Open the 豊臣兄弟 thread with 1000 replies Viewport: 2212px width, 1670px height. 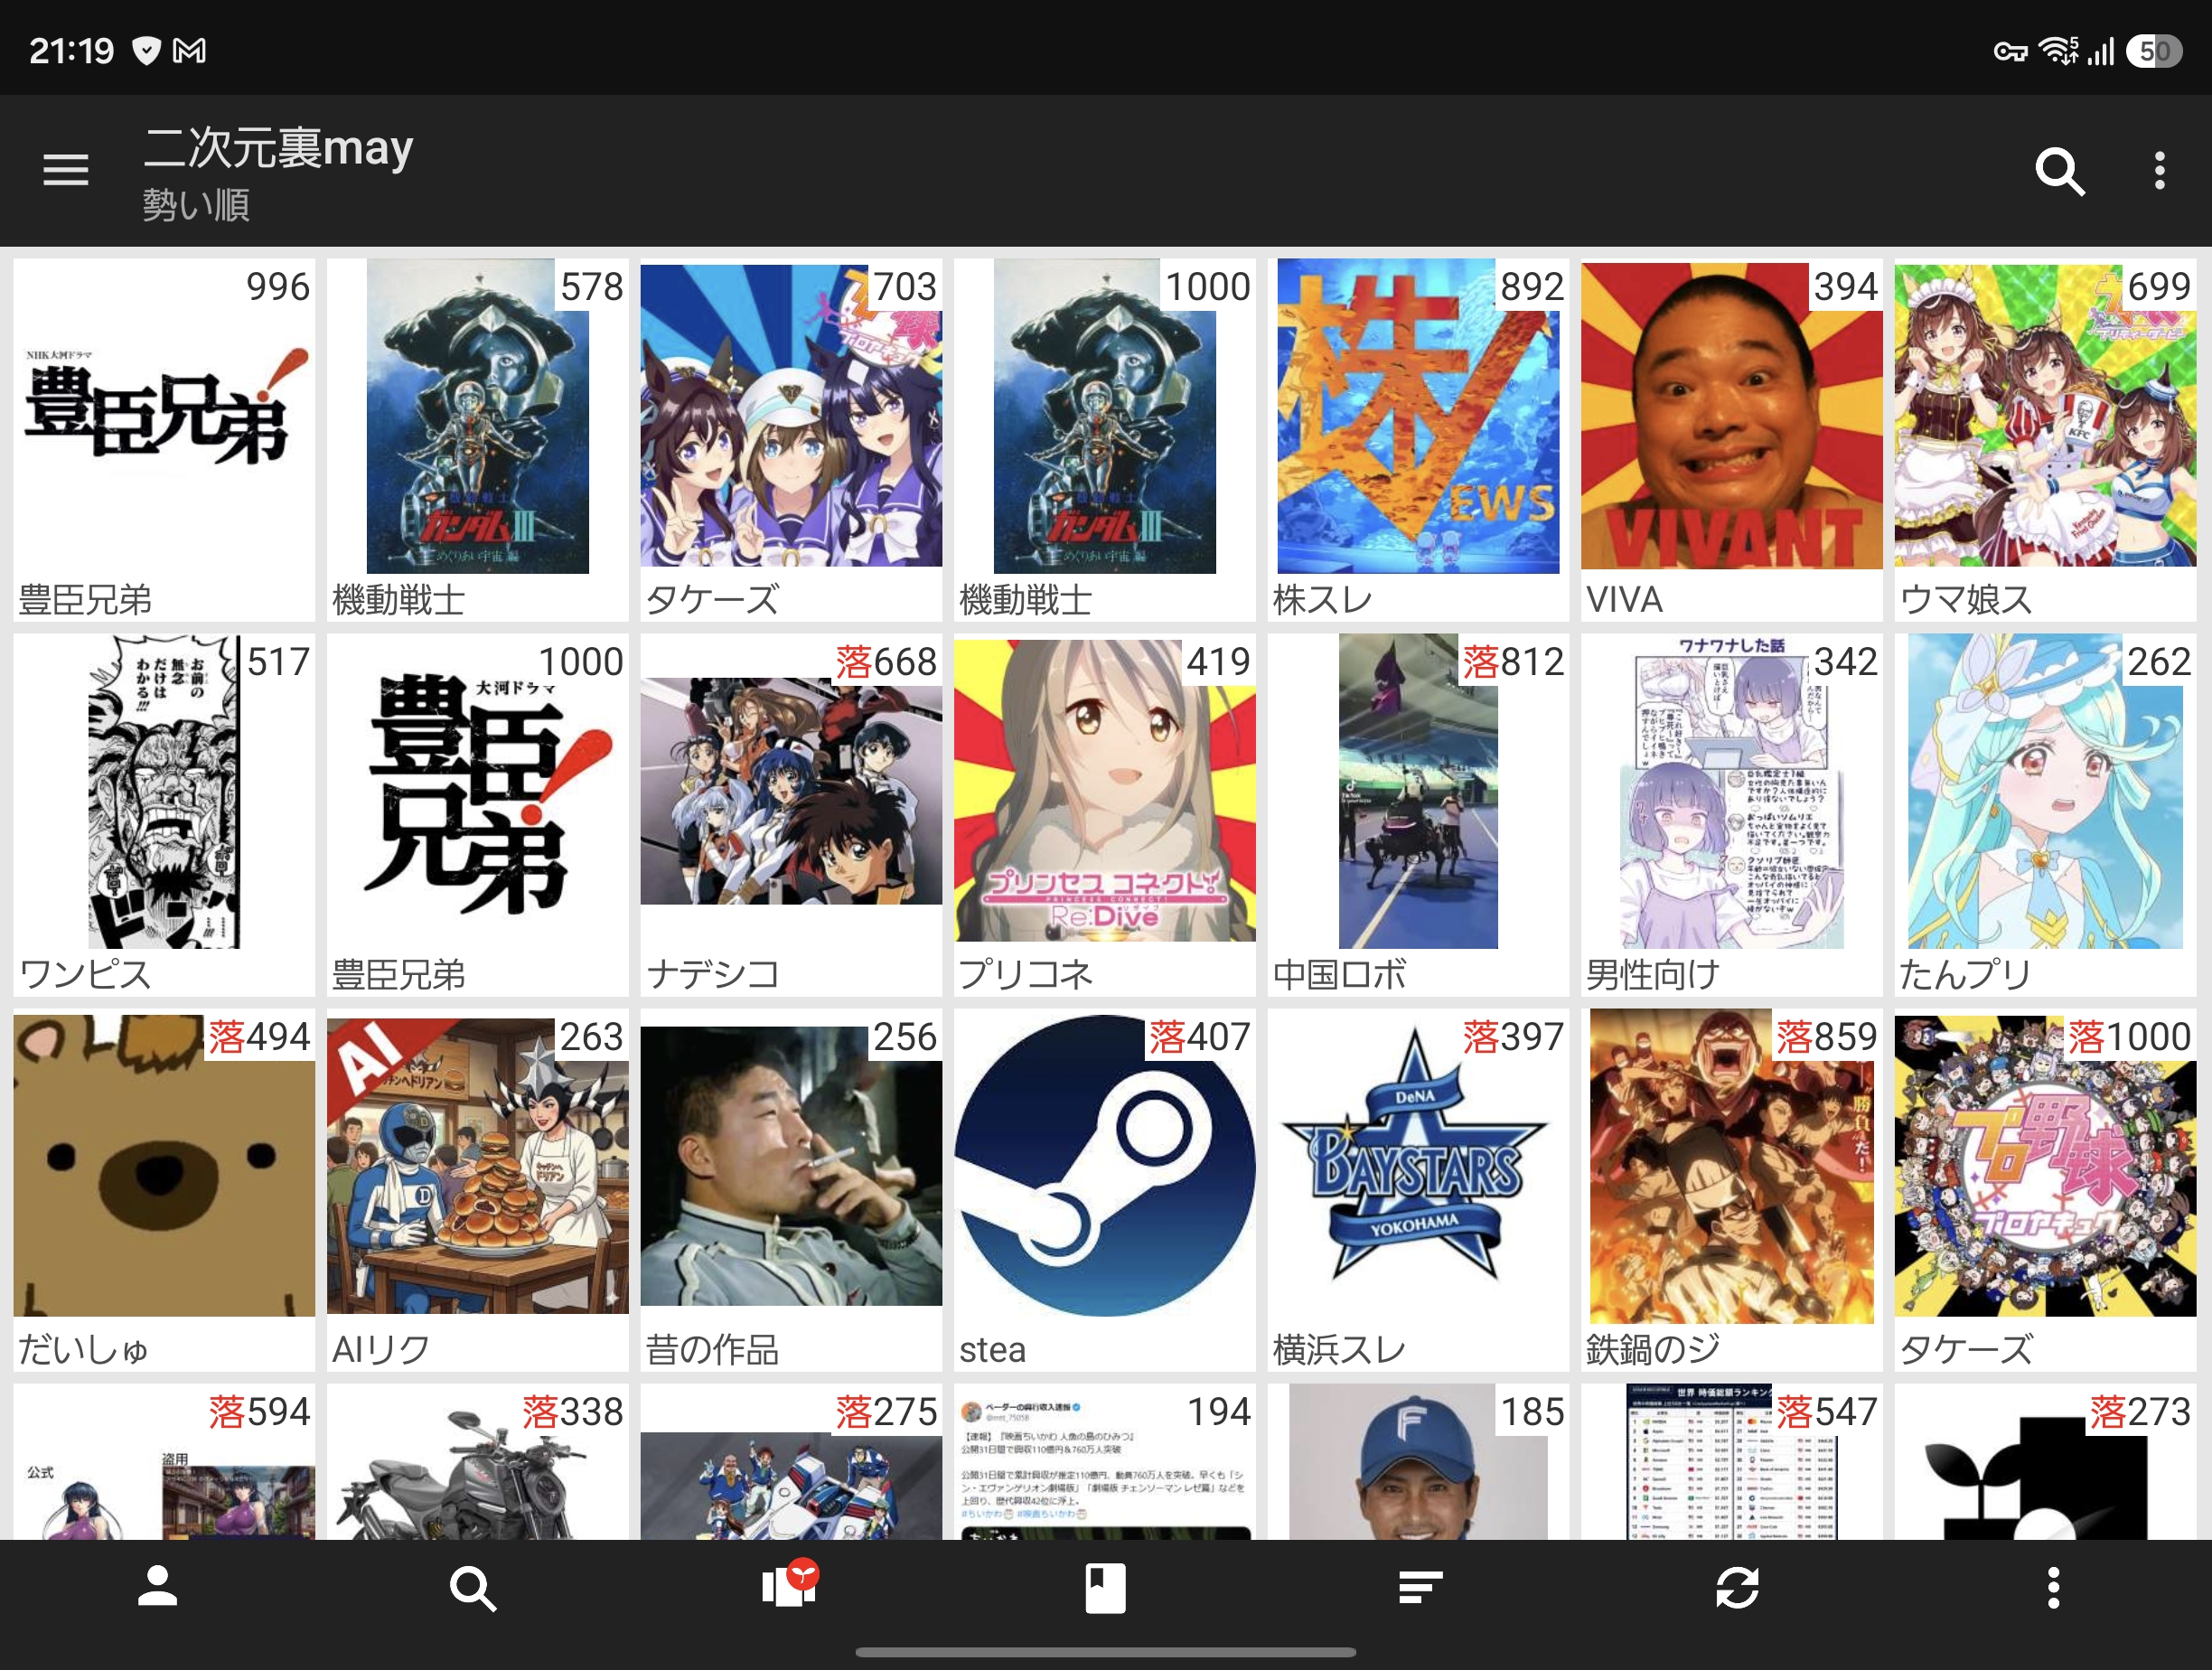478,815
